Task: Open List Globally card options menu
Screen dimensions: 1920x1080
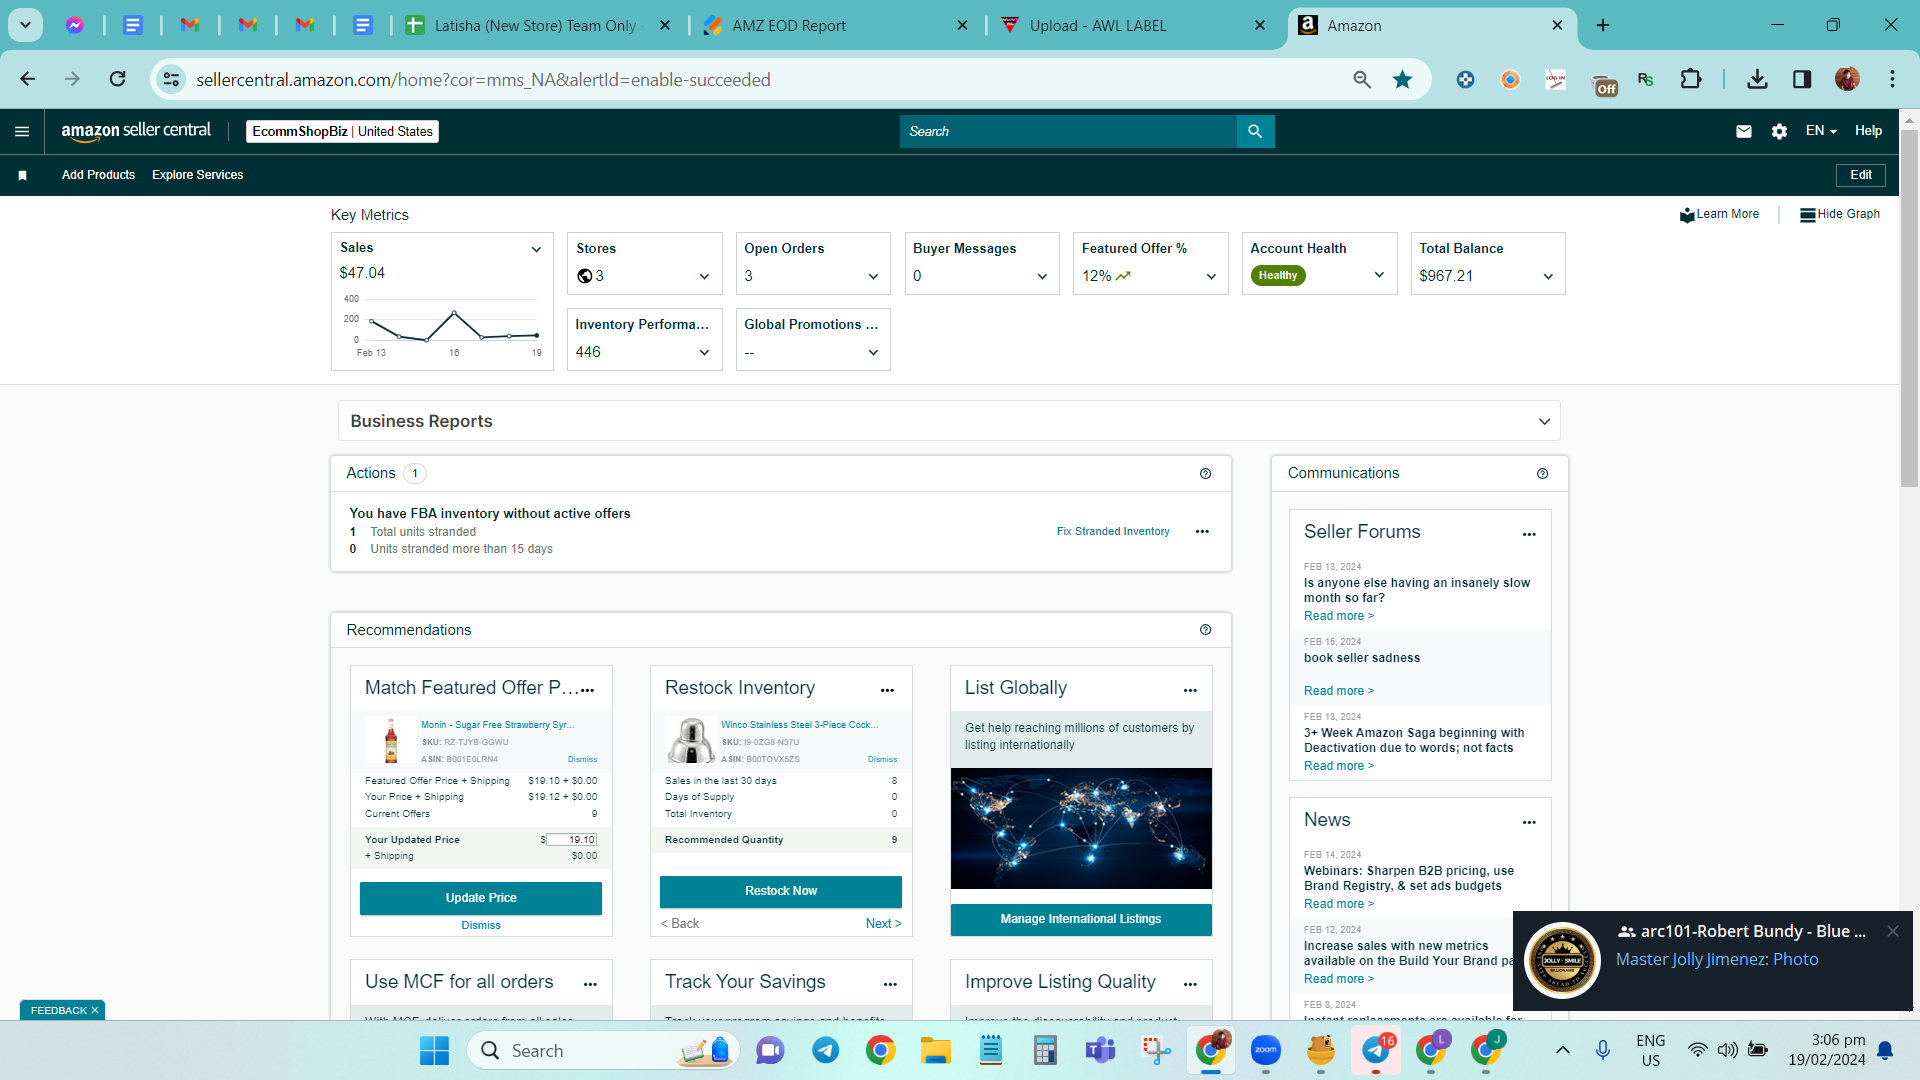Action: pos(1190,690)
